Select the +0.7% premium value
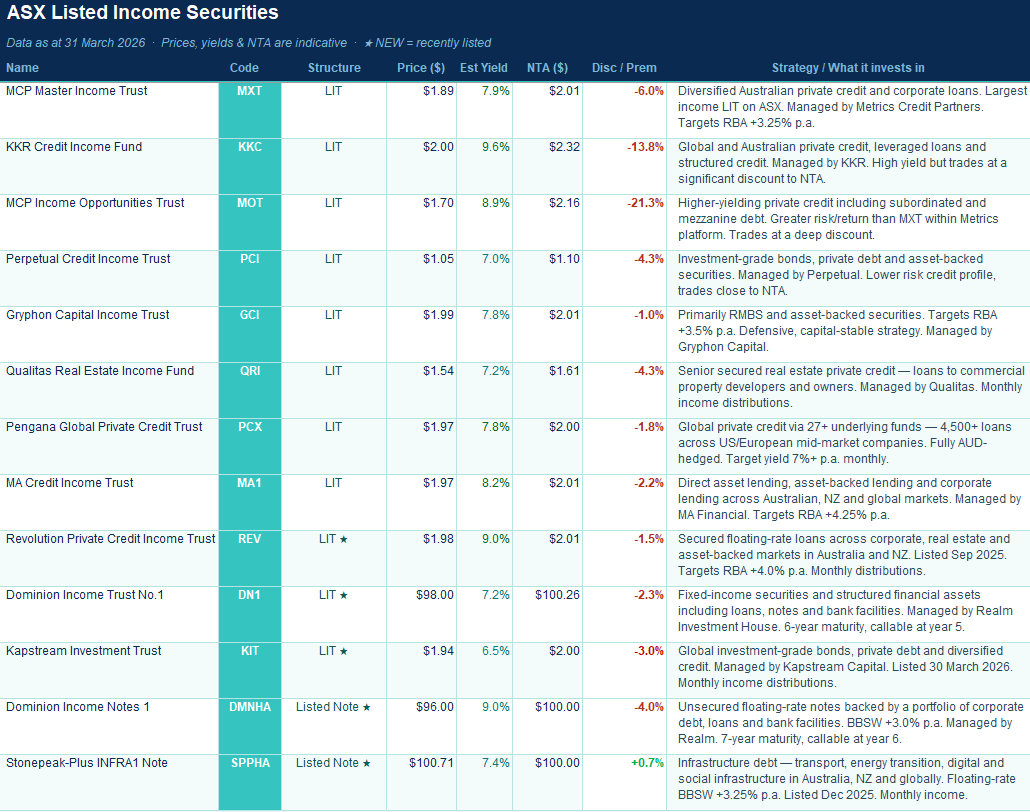Viewport: 1030px width, 812px height. [x=647, y=763]
